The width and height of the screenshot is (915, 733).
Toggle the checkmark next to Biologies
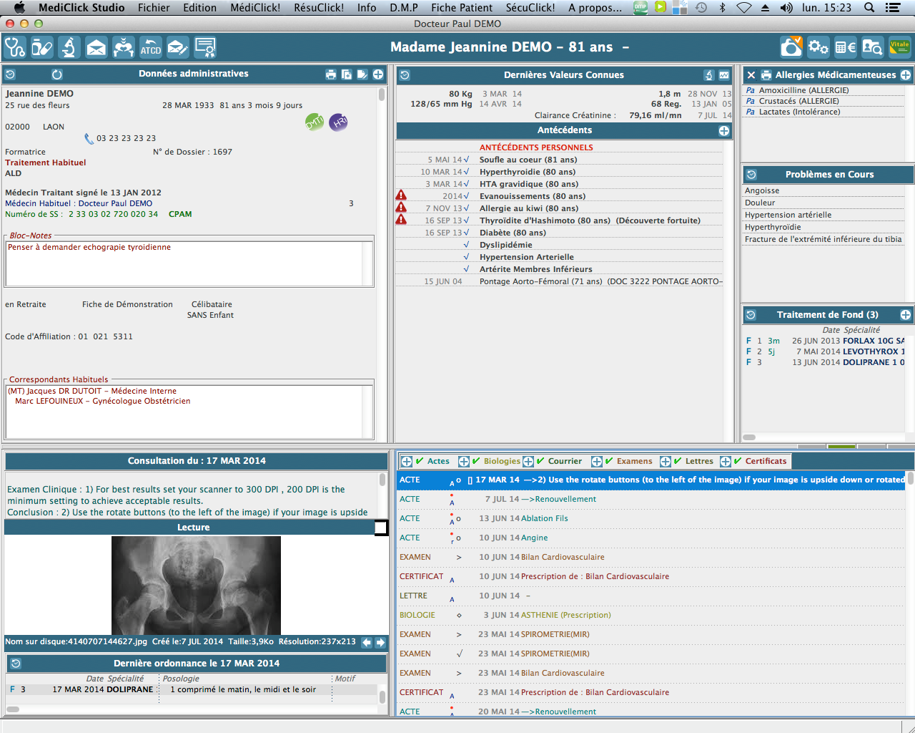[x=476, y=461]
